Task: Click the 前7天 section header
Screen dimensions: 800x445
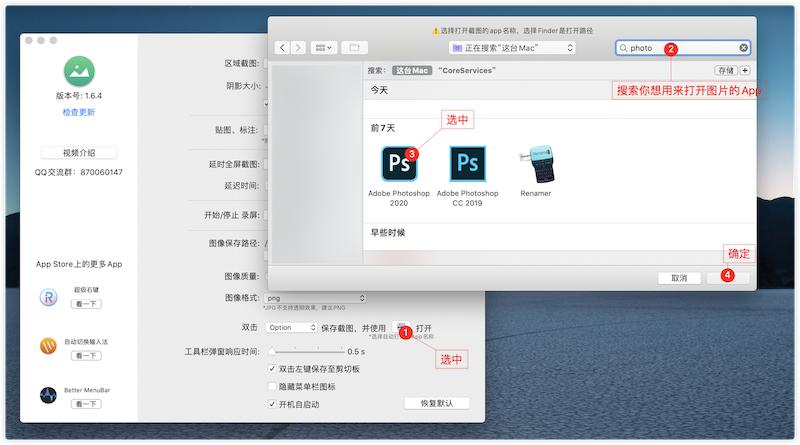Action: tap(383, 128)
